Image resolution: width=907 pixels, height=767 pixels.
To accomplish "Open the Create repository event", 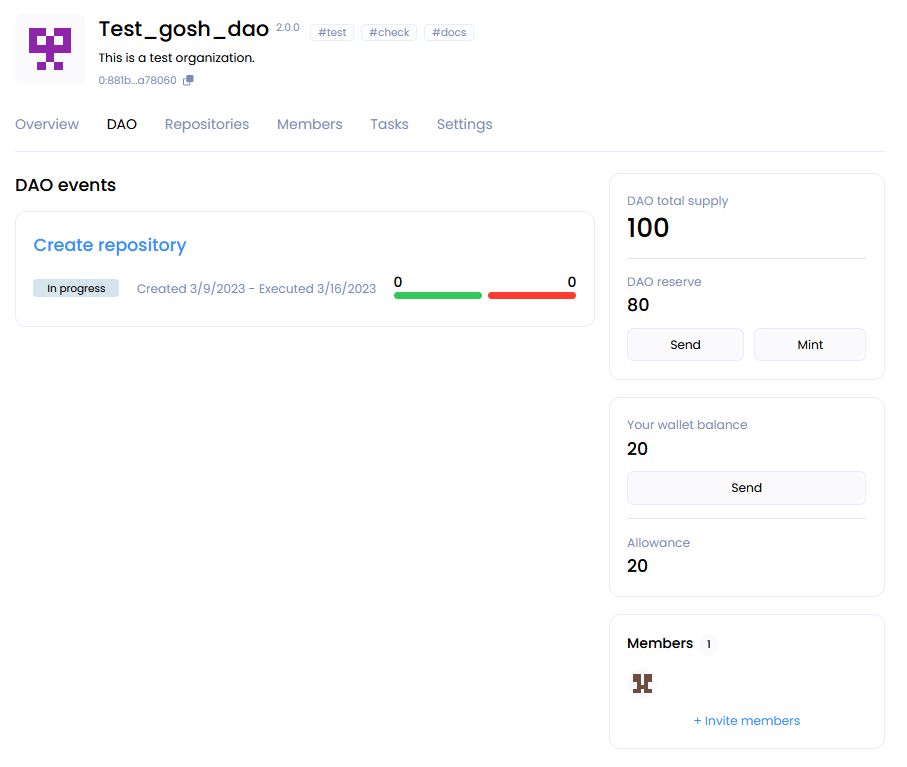I will click(110, 245).
